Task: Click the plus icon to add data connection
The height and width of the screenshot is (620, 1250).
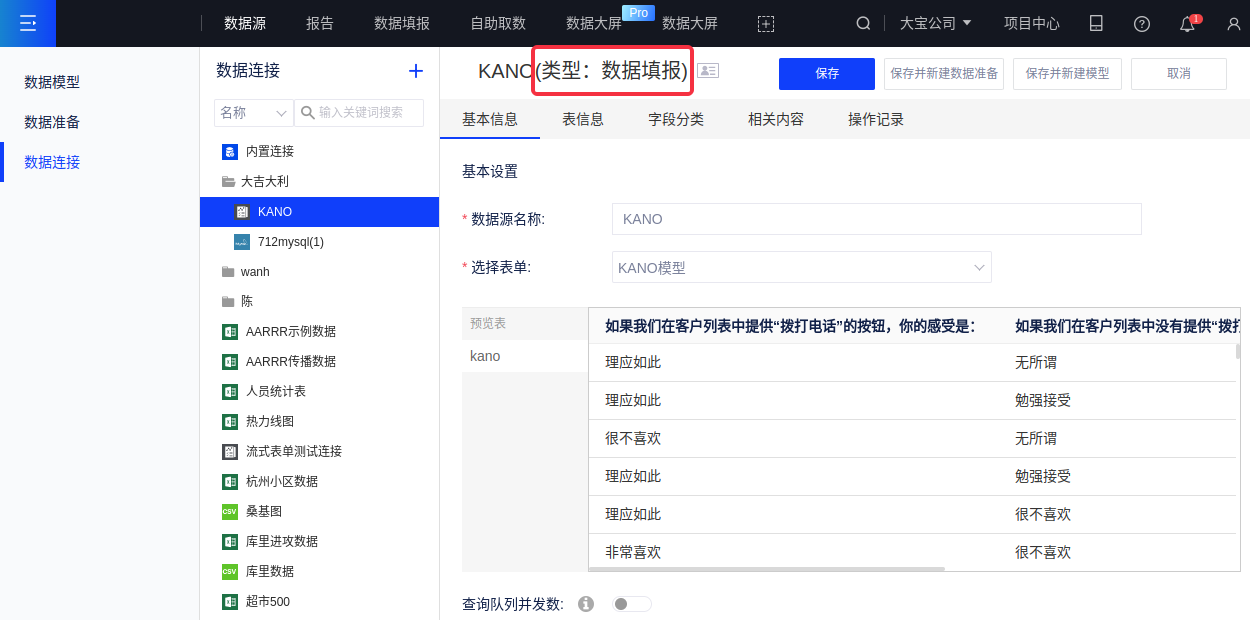Action: [x=416, y=71]
